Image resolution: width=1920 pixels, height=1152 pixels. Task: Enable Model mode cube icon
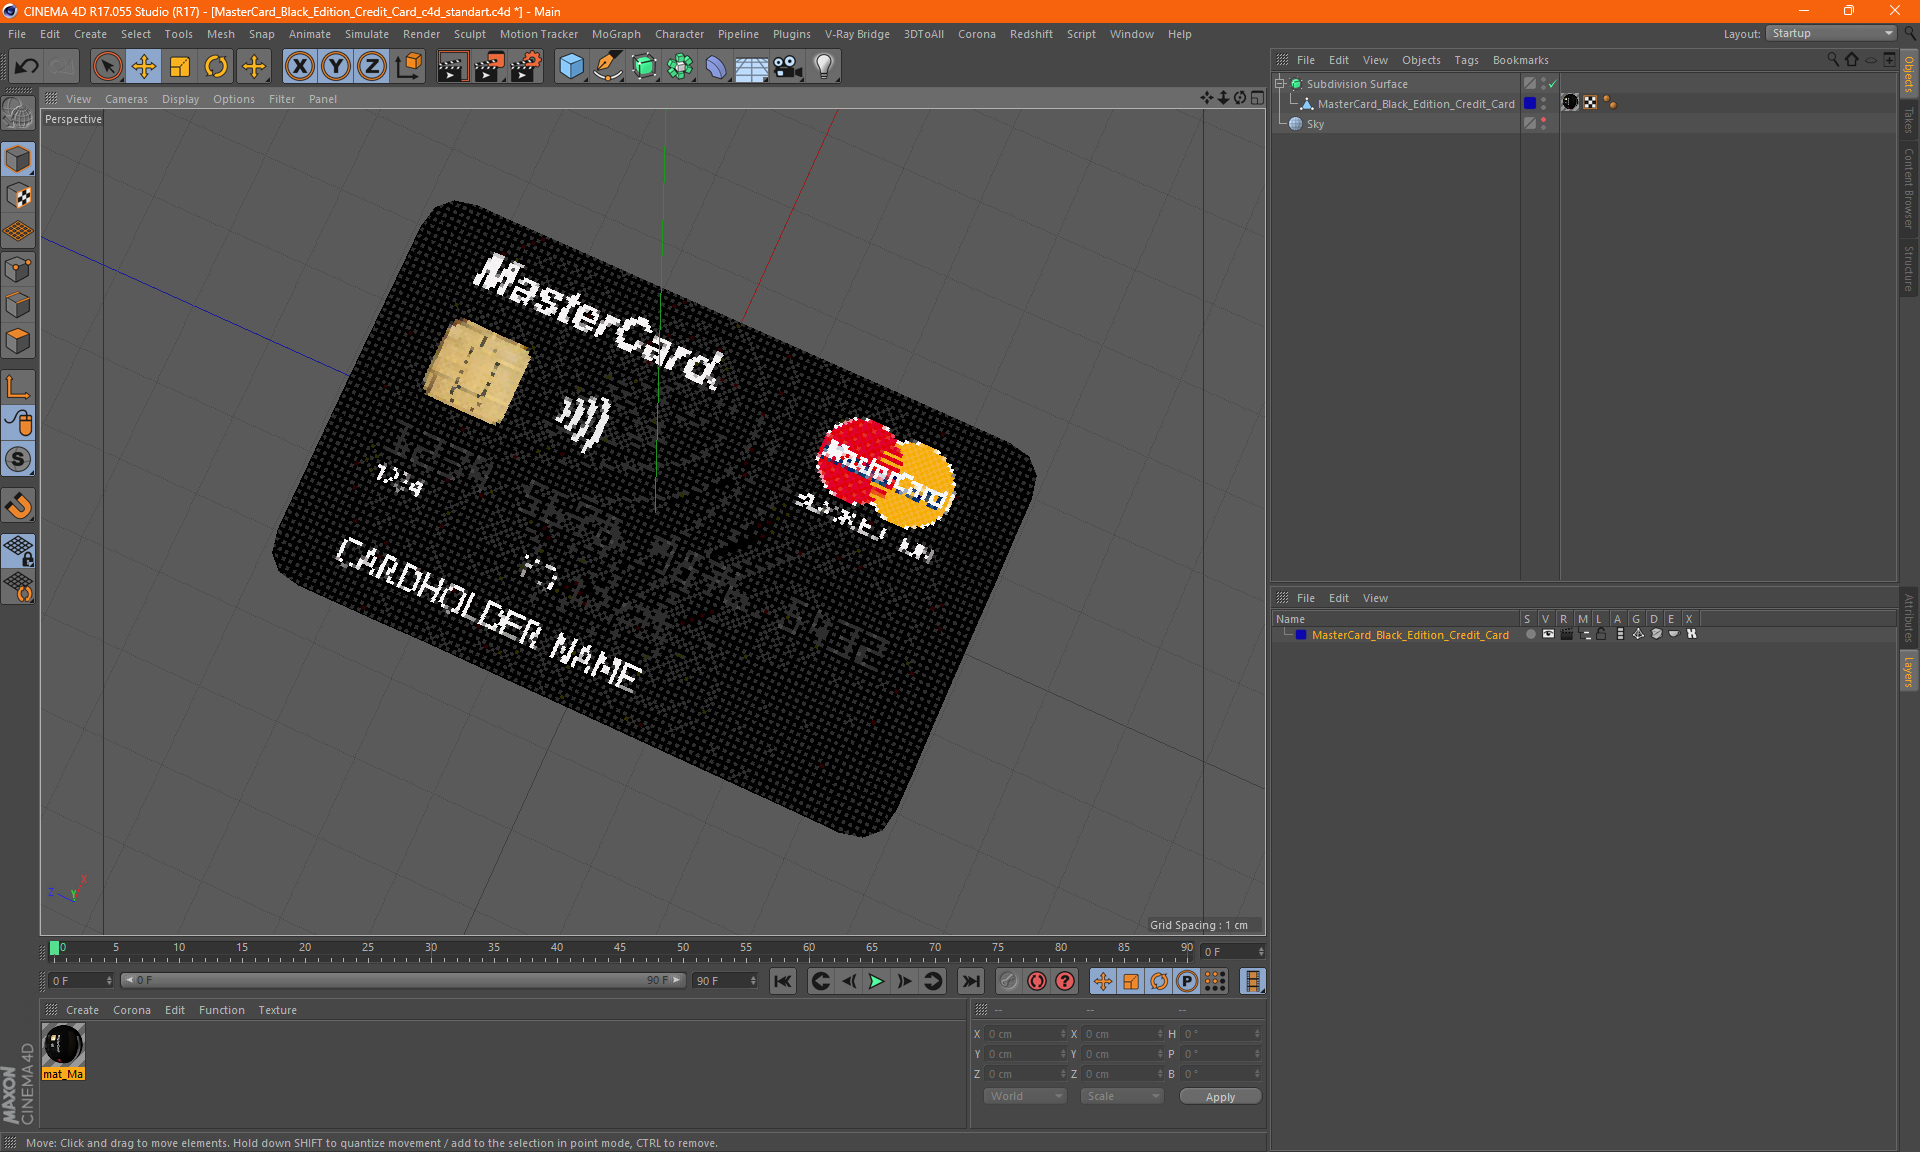(x=18, y=159)
